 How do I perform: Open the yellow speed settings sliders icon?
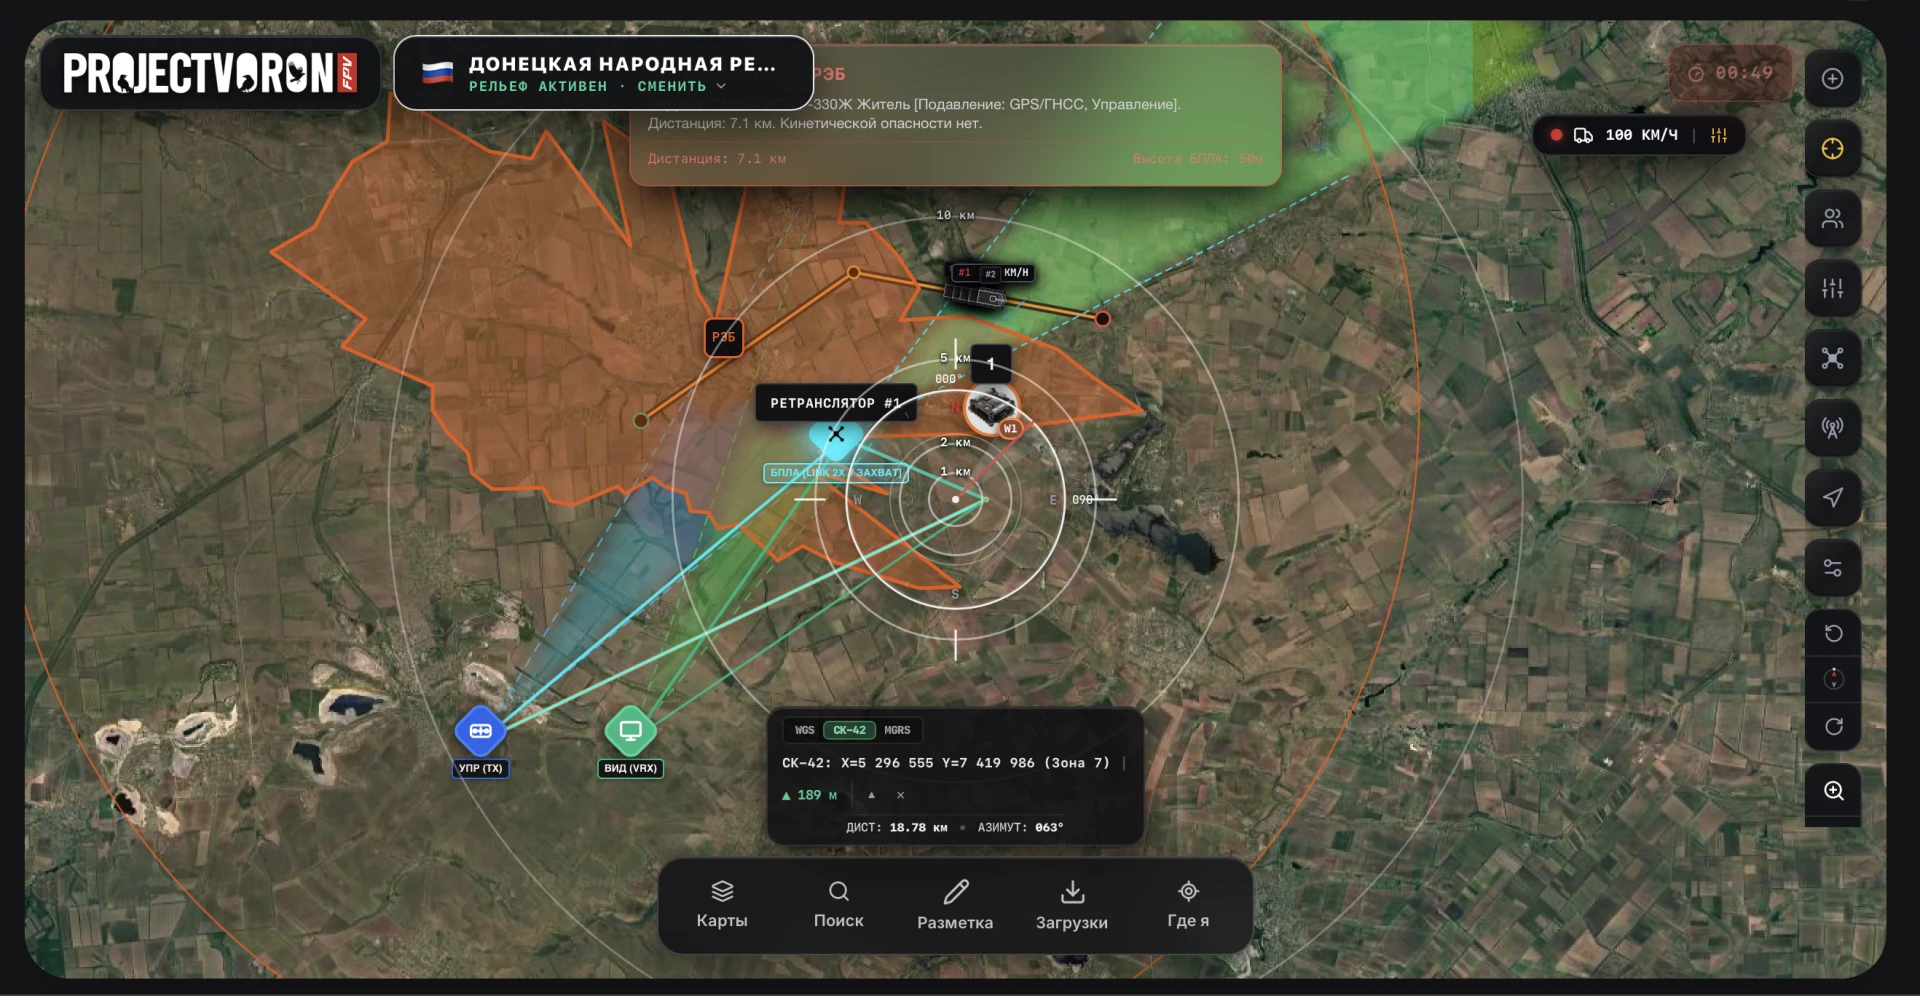tap(1719, 135)
